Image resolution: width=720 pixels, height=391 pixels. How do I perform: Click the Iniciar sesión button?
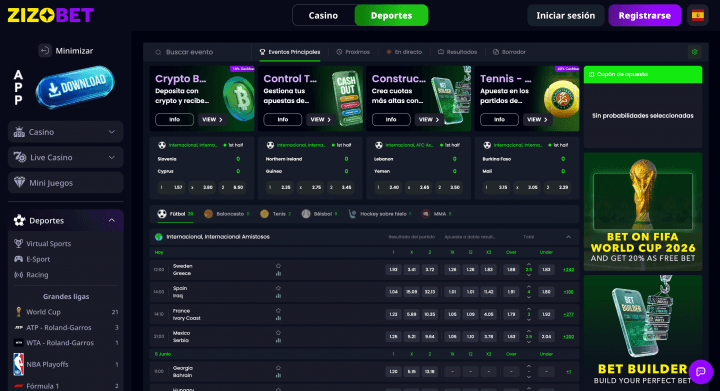[565, 15]
